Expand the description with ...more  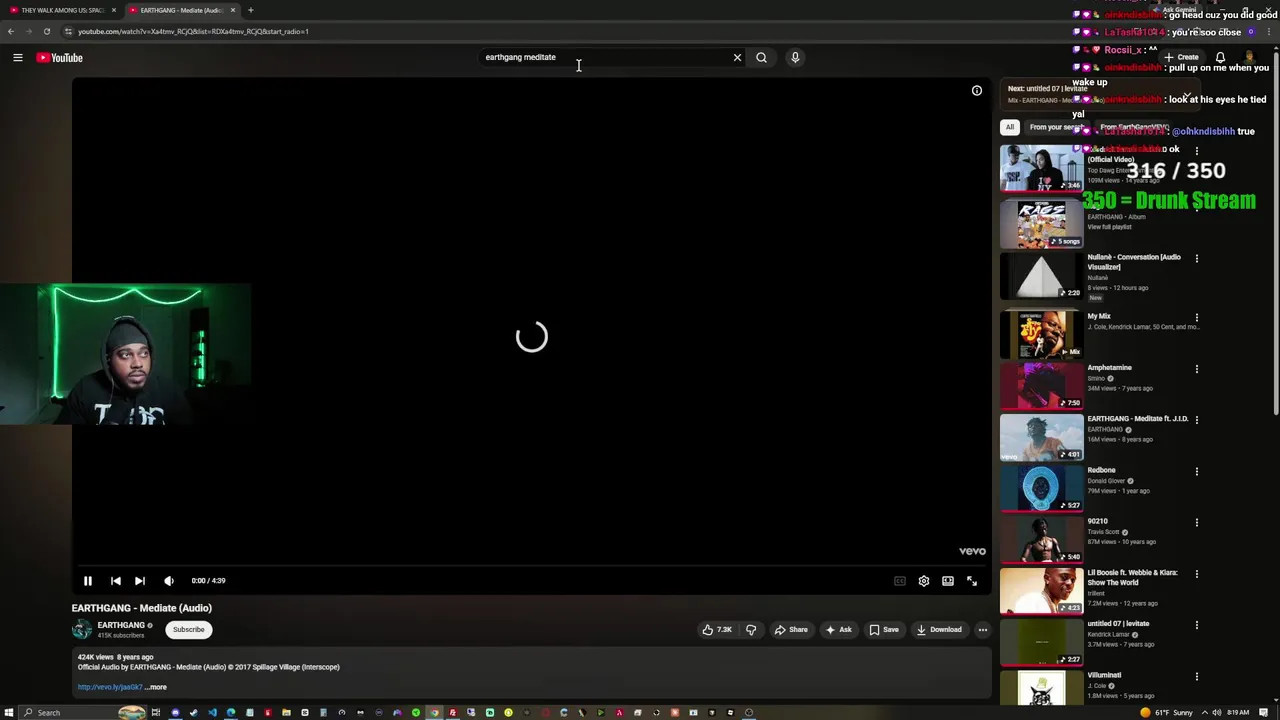[x=156, y=687]
